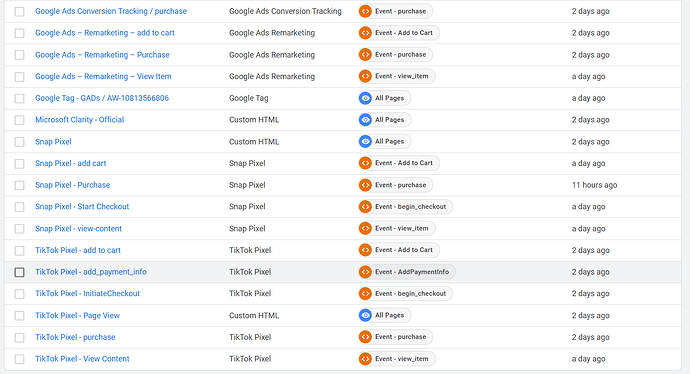Click the All Pages eye icon in TikTok Pixel Page View row
The height and width of the screenshot is (374, 690).
pos(365,315)
